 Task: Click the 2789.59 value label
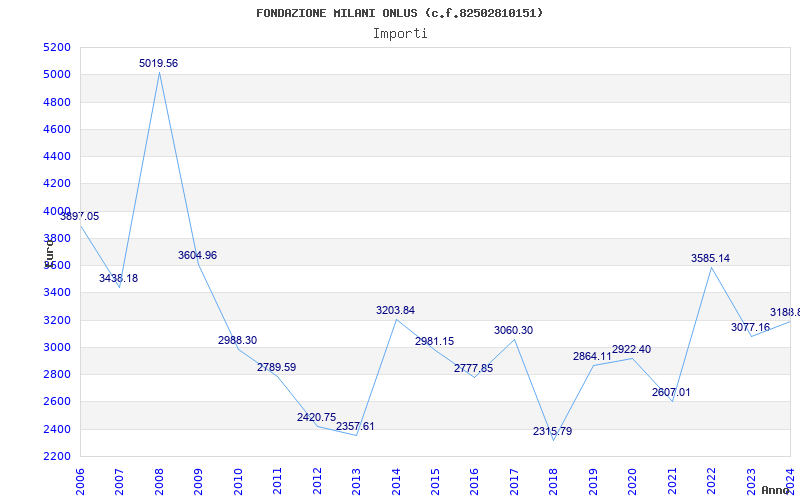click(277, 367)
